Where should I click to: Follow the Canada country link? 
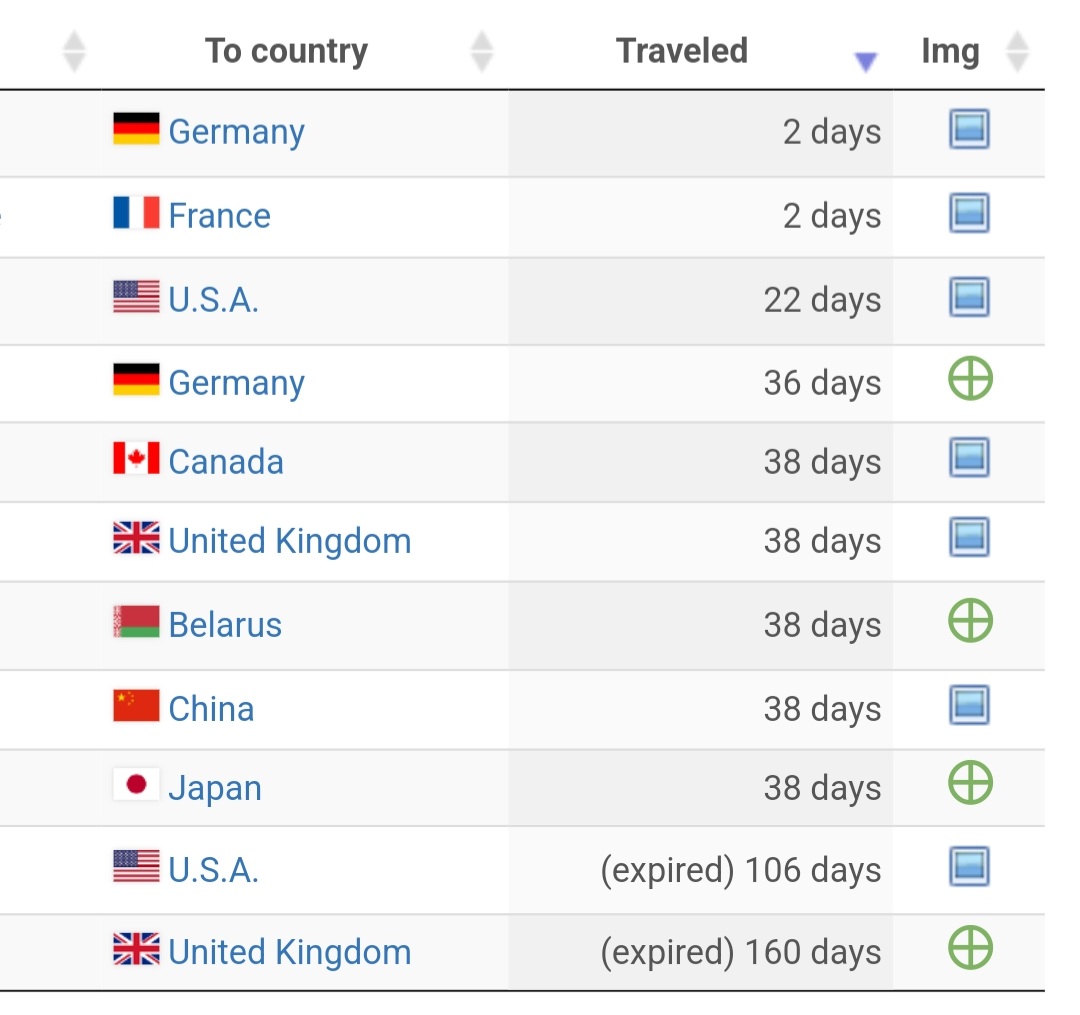[x=226, y=461]
